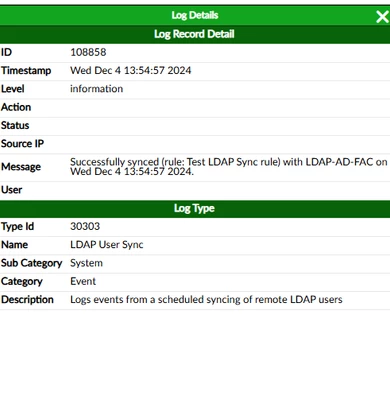Screen dimensions: 390x400
Task: Close the Log Details dialog
Action: click(382, 16)
